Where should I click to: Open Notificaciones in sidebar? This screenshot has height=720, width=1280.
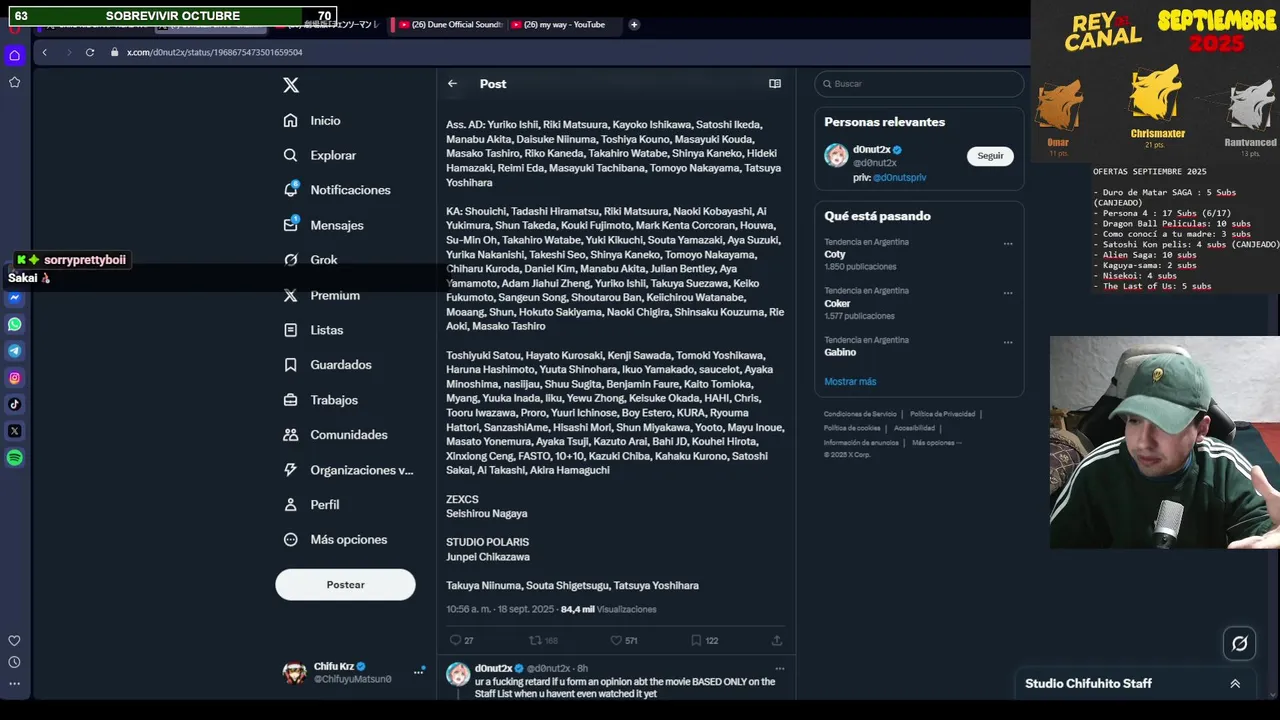(x=336, y=190)
